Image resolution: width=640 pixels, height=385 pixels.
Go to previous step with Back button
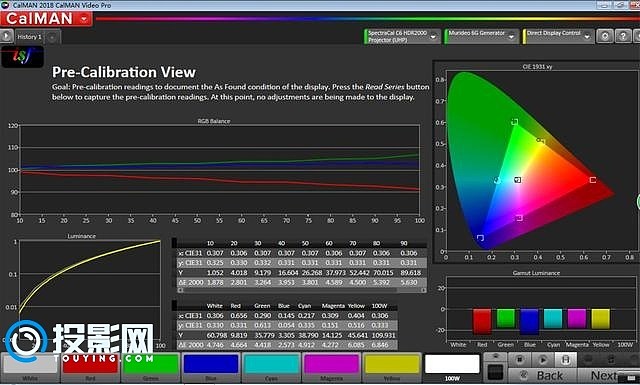542,376
